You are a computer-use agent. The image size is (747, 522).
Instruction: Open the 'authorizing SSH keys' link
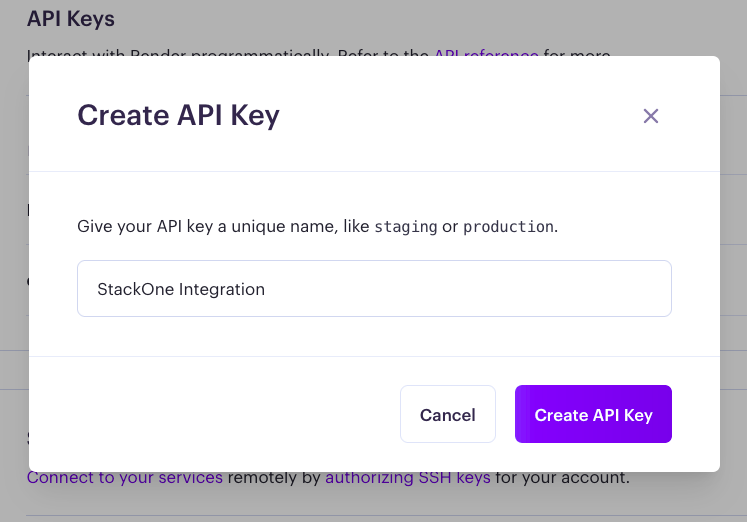click(408, 477)
